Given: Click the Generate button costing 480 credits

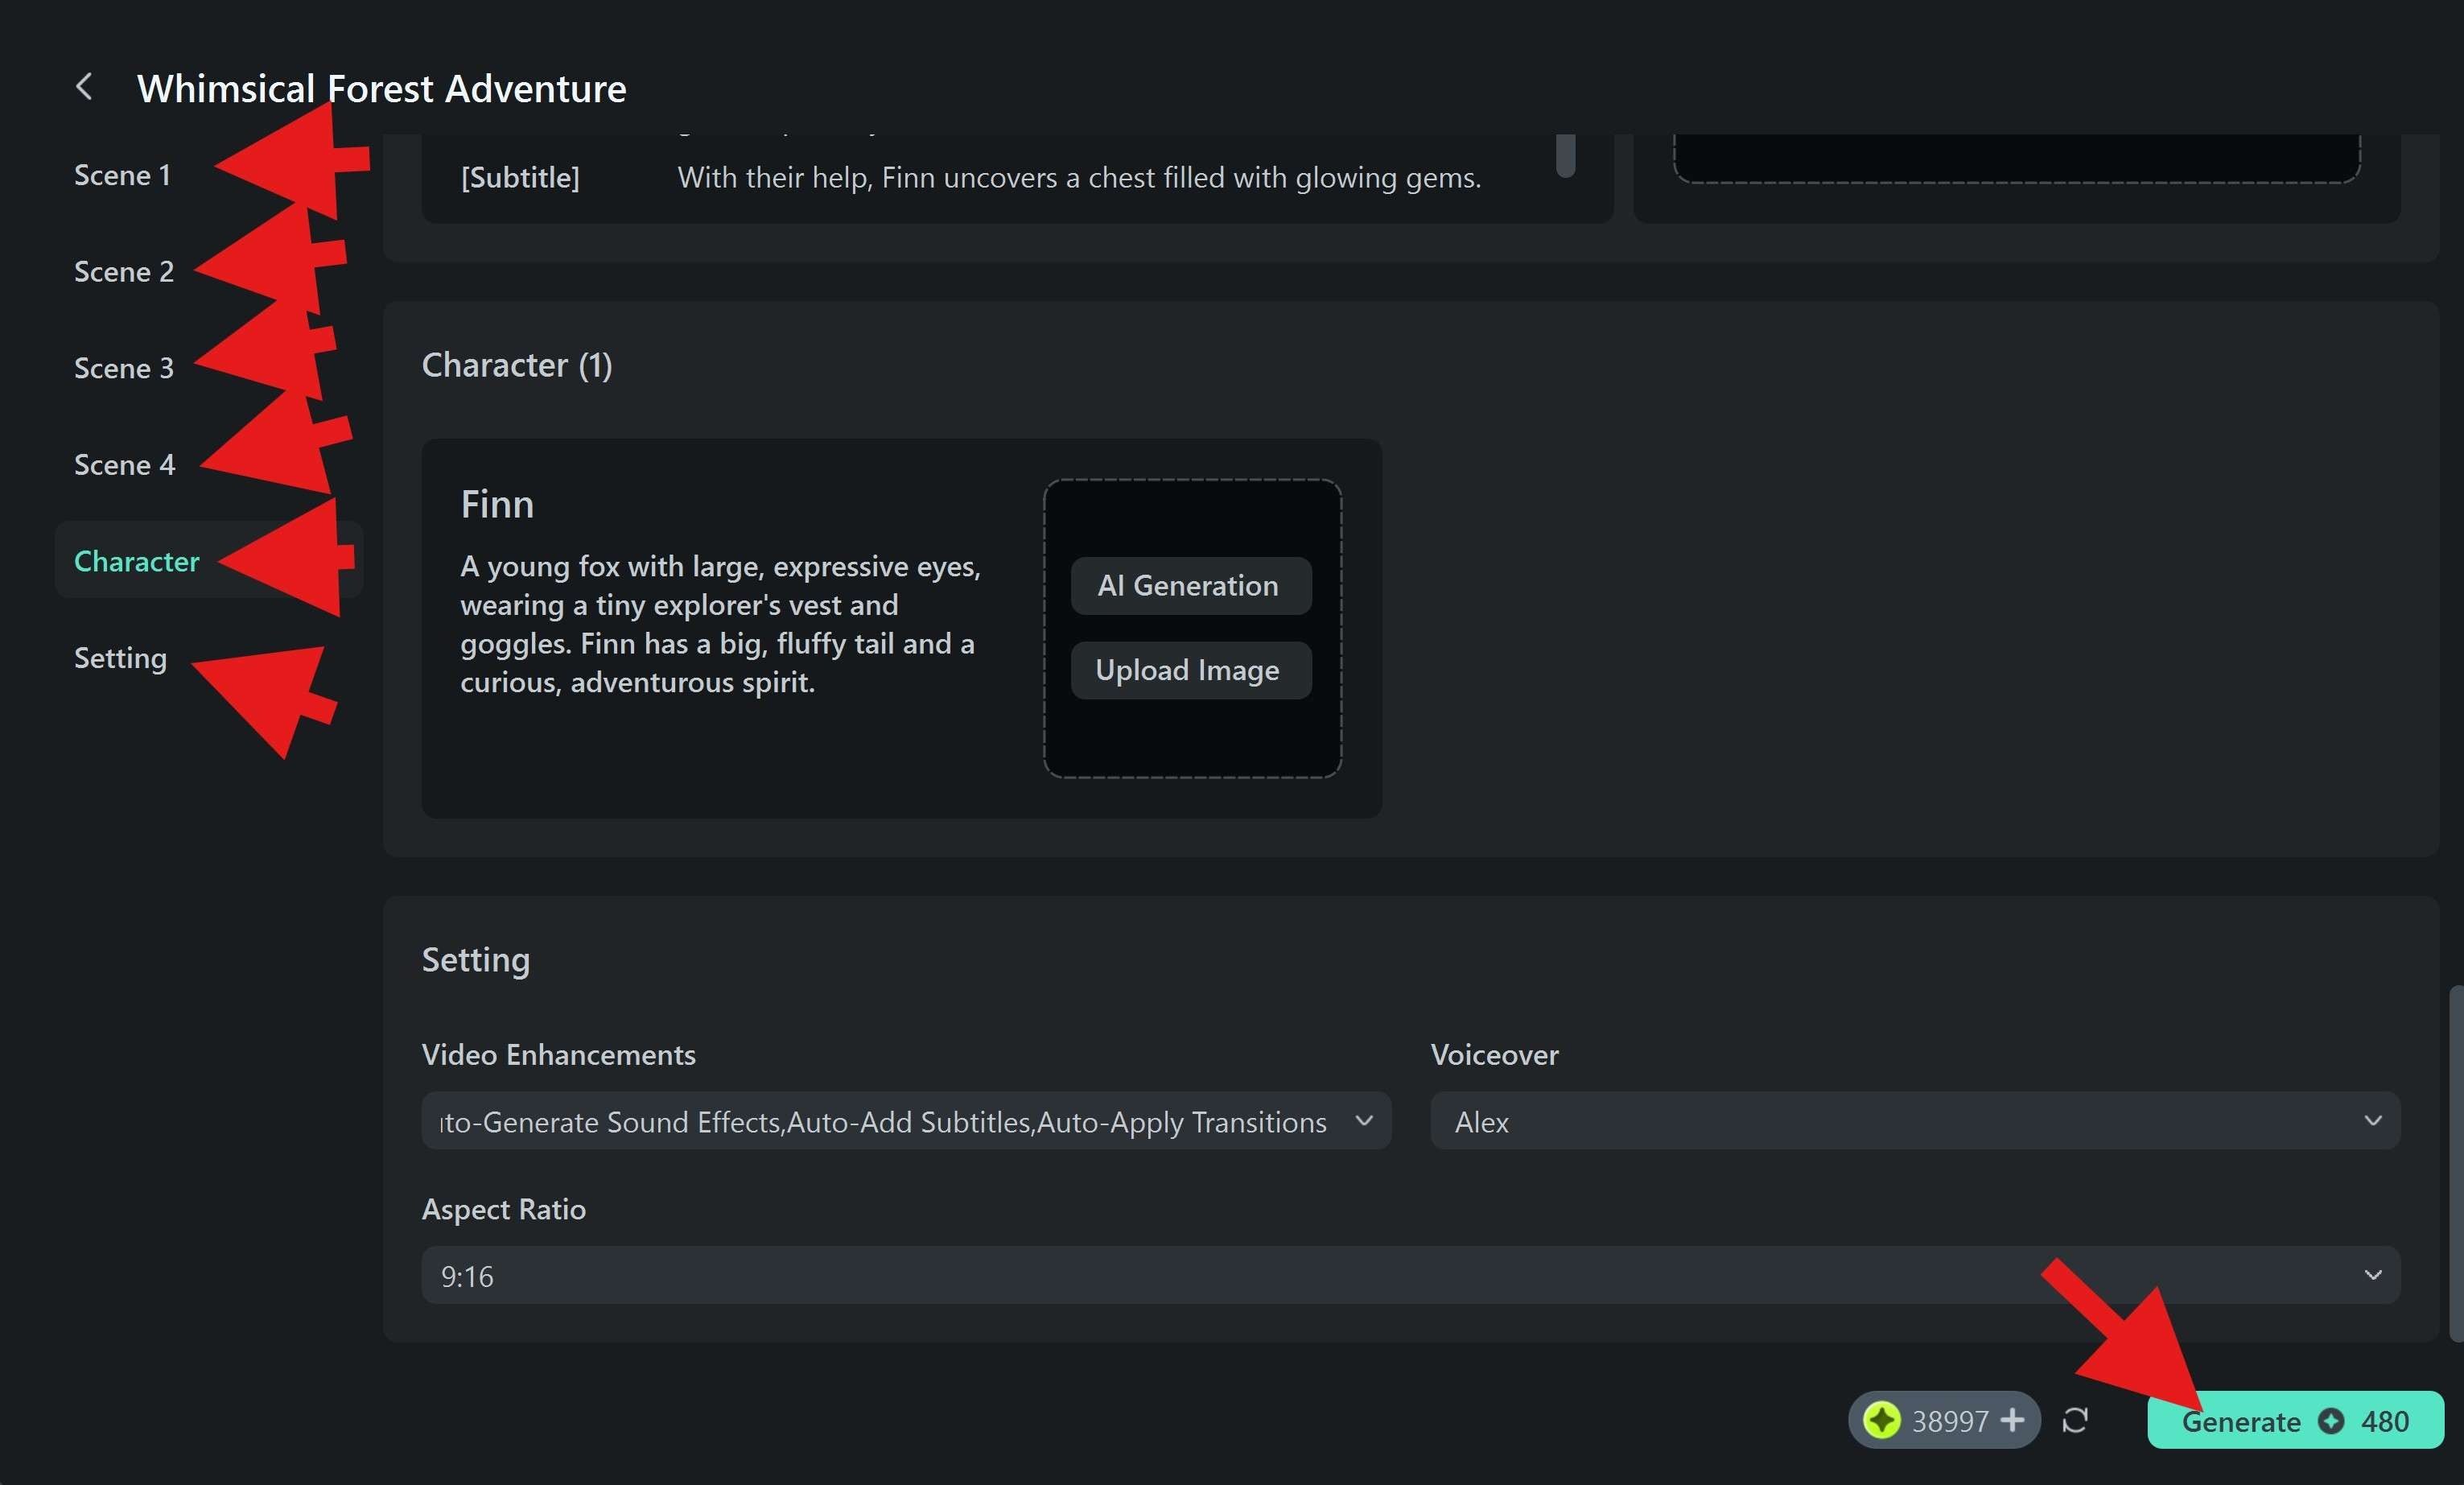Looking at the screenshot, I should coord(2295,1420).
